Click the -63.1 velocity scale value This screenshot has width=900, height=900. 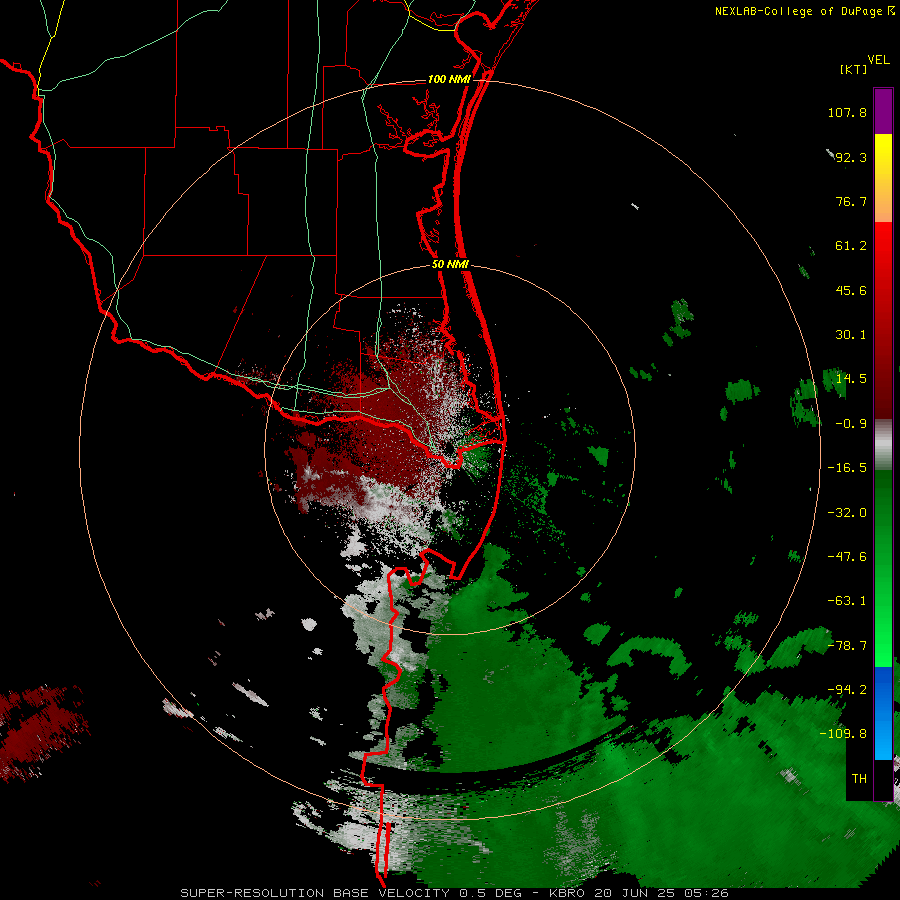point(847,601)
